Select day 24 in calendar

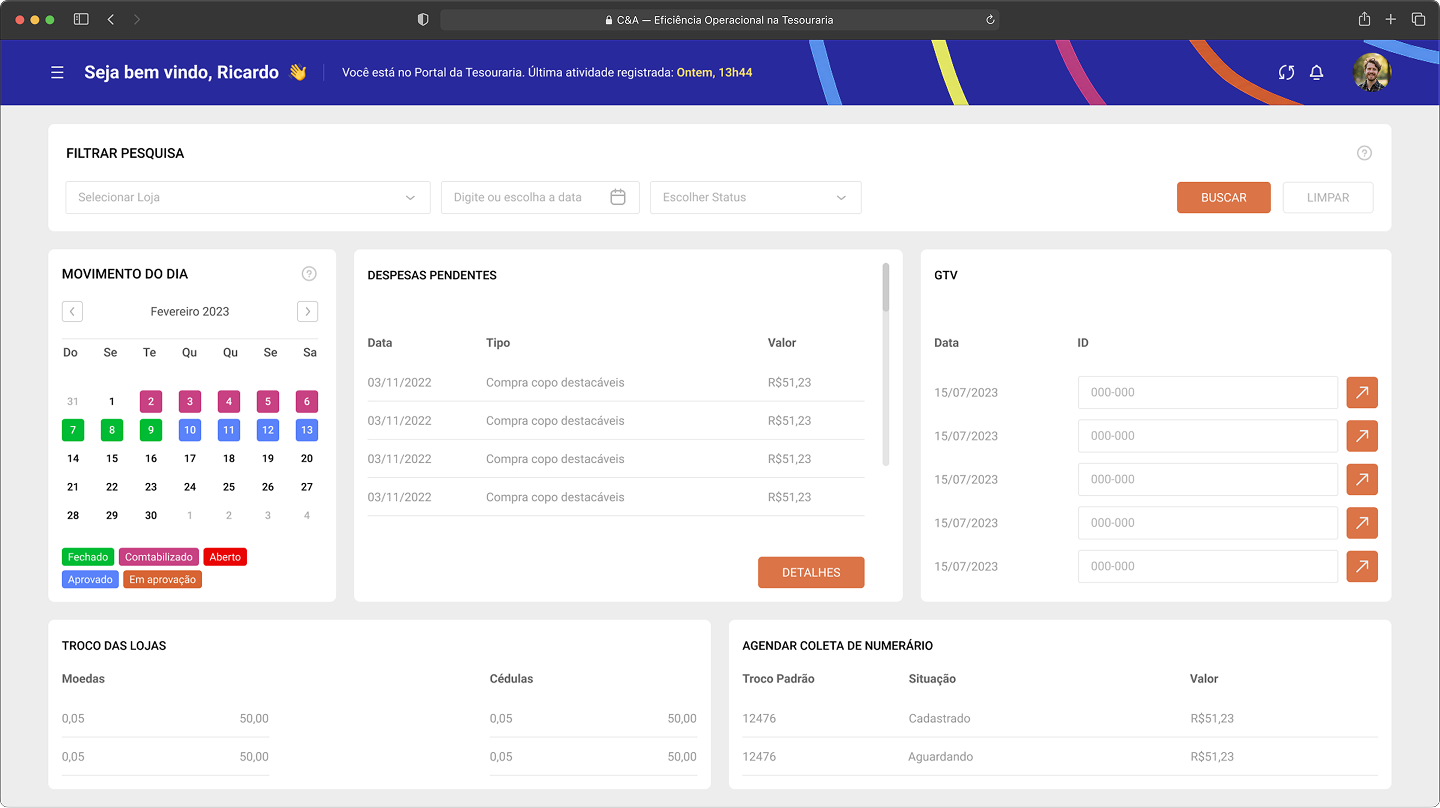tap(190, 487)
